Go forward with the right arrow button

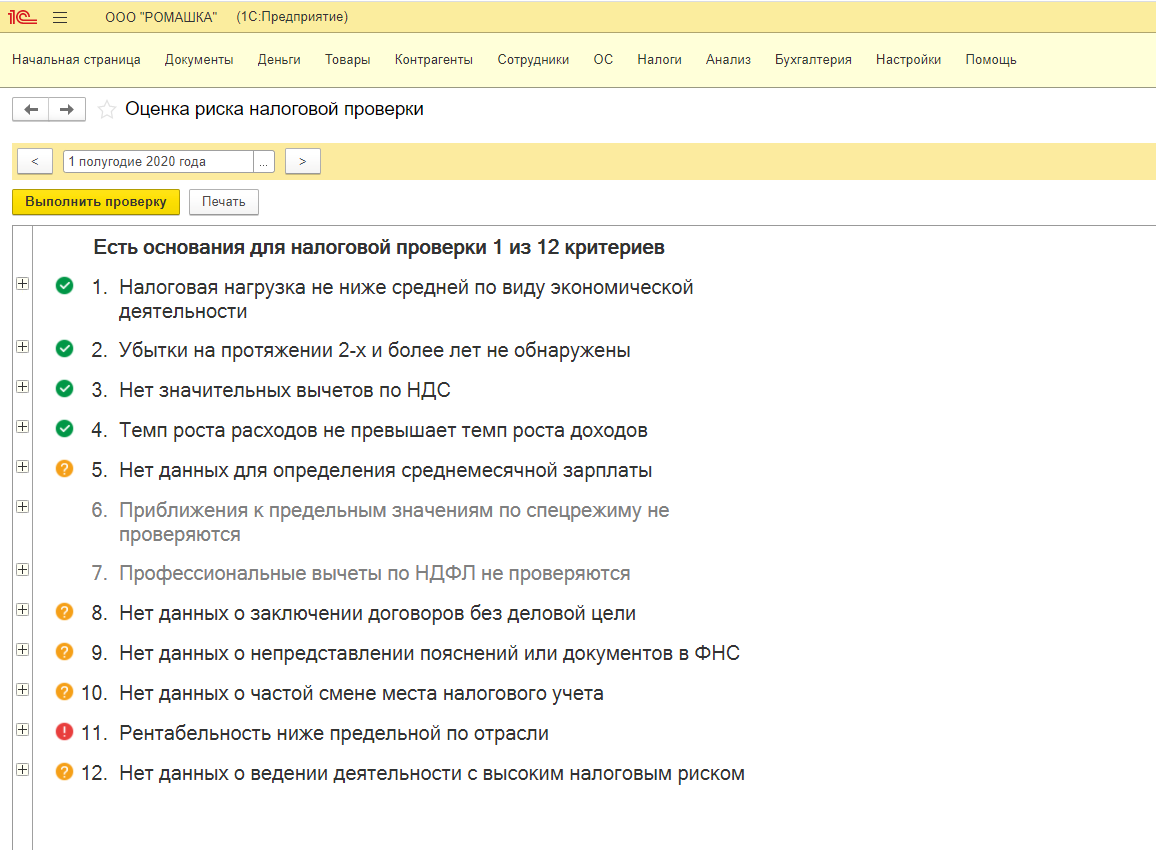pos(67,109)
